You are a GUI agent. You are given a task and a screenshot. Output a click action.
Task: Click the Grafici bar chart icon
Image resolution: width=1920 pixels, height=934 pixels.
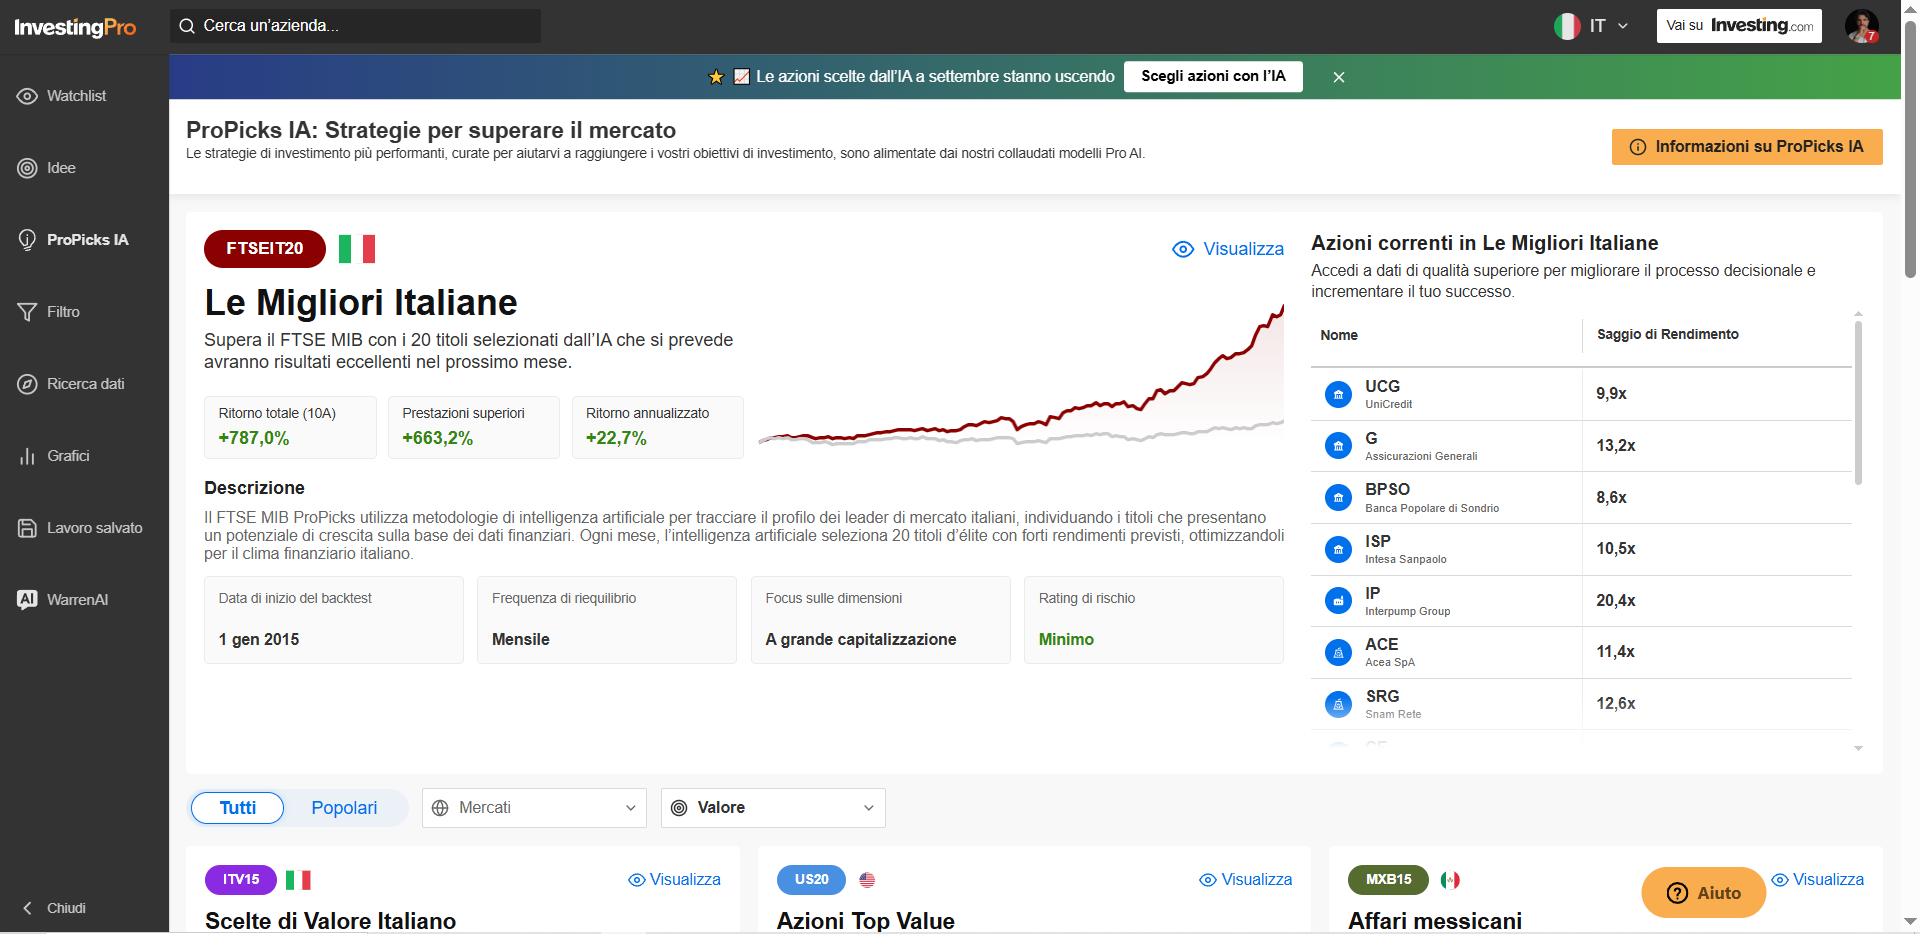(x=27, y=456)
